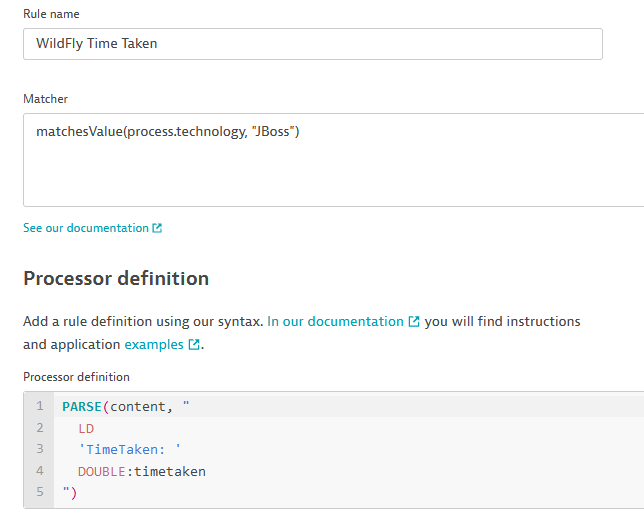Screen dimensions: 644x528
Task: Click line number 3 in editor gutter
Action: (40, 449)
